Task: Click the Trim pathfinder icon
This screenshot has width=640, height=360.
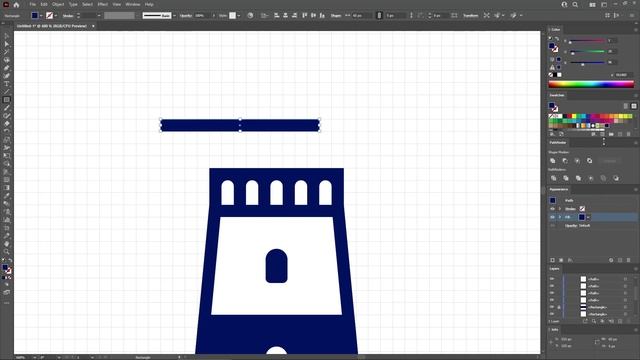Action: [x=566, y=178]
